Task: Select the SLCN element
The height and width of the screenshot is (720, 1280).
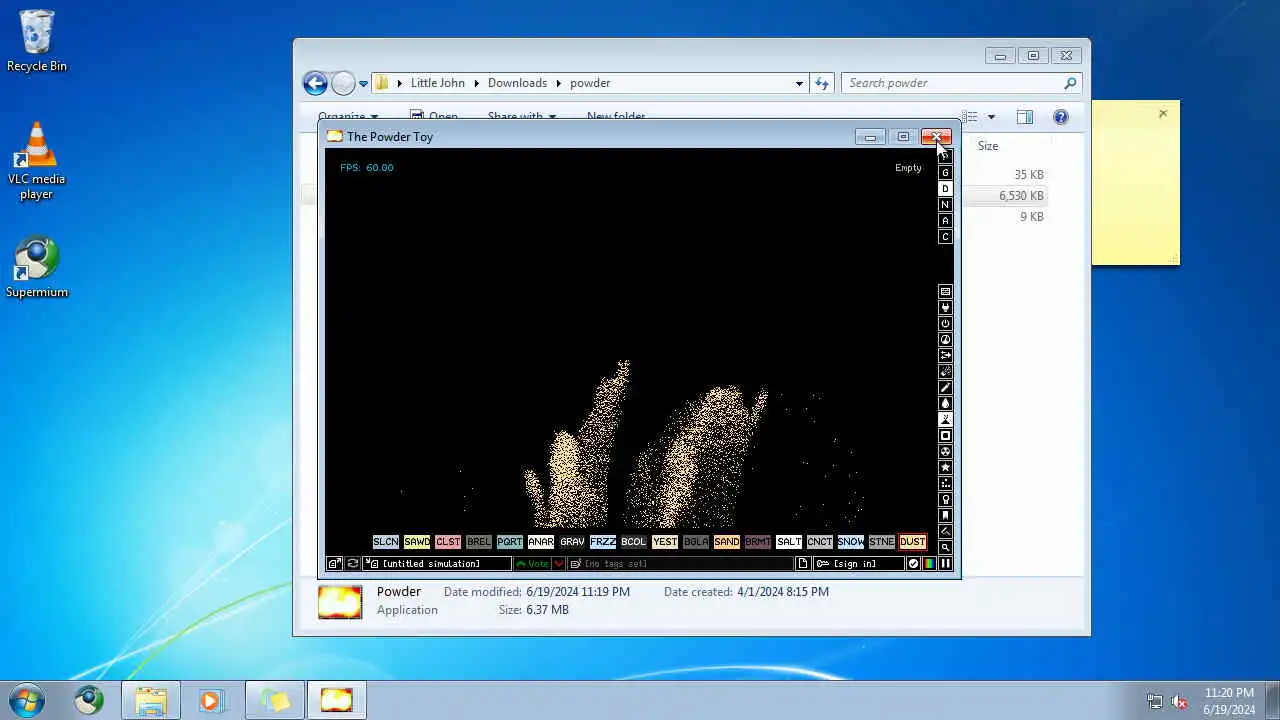Action: tap(386, 542)
